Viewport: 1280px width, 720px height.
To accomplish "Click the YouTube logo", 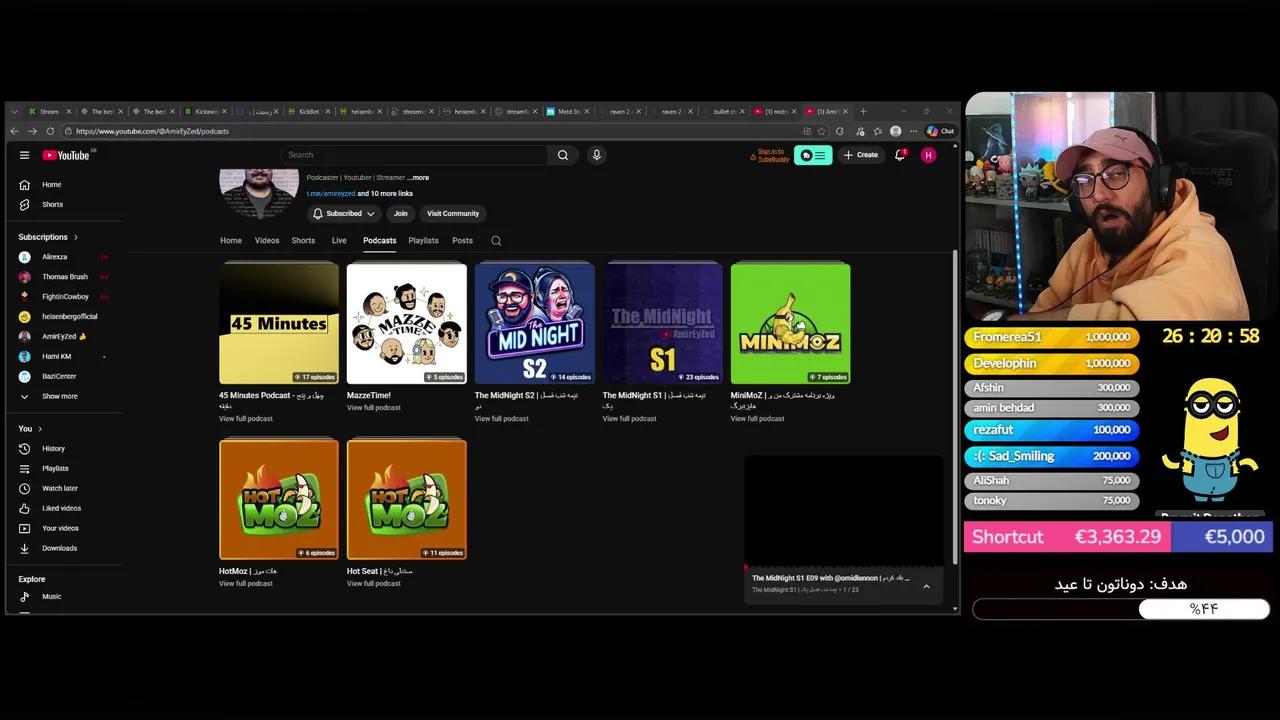I will coord(66,155).
